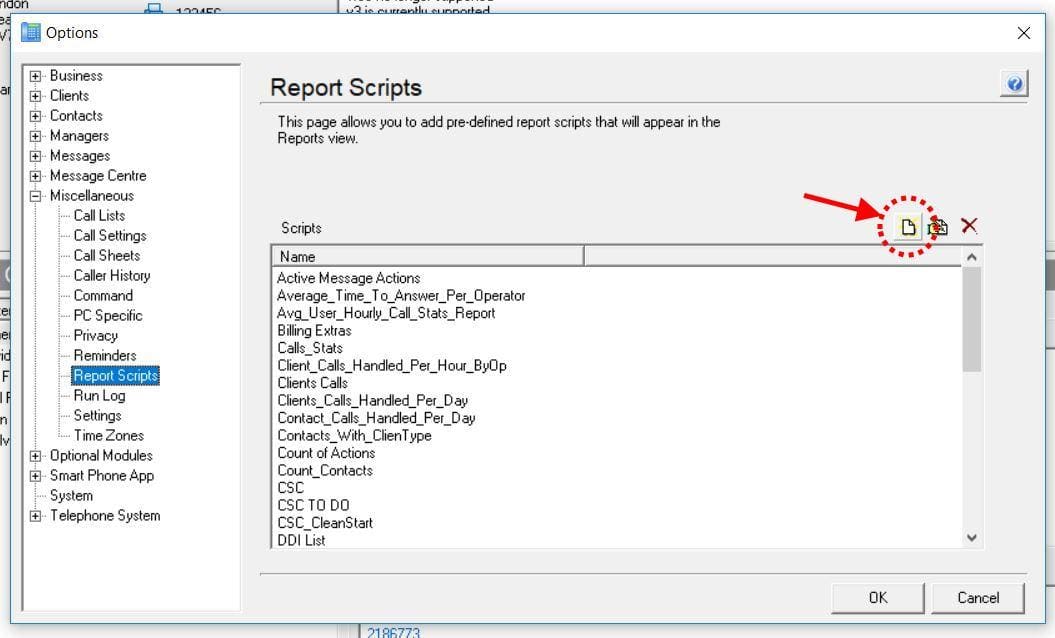Select Avg_User_Hourly_Call_Stats_Report script
1055x638 pixels.
386,313
